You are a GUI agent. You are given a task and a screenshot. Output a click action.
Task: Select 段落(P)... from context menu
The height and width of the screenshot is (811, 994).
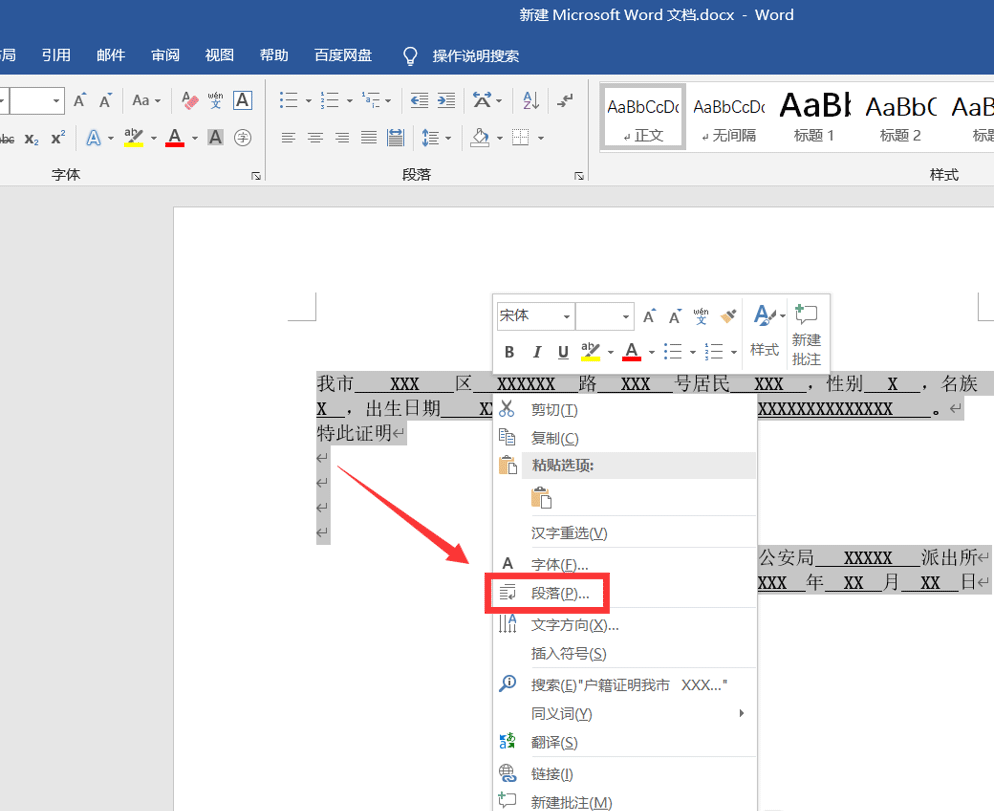click(559, 593)
